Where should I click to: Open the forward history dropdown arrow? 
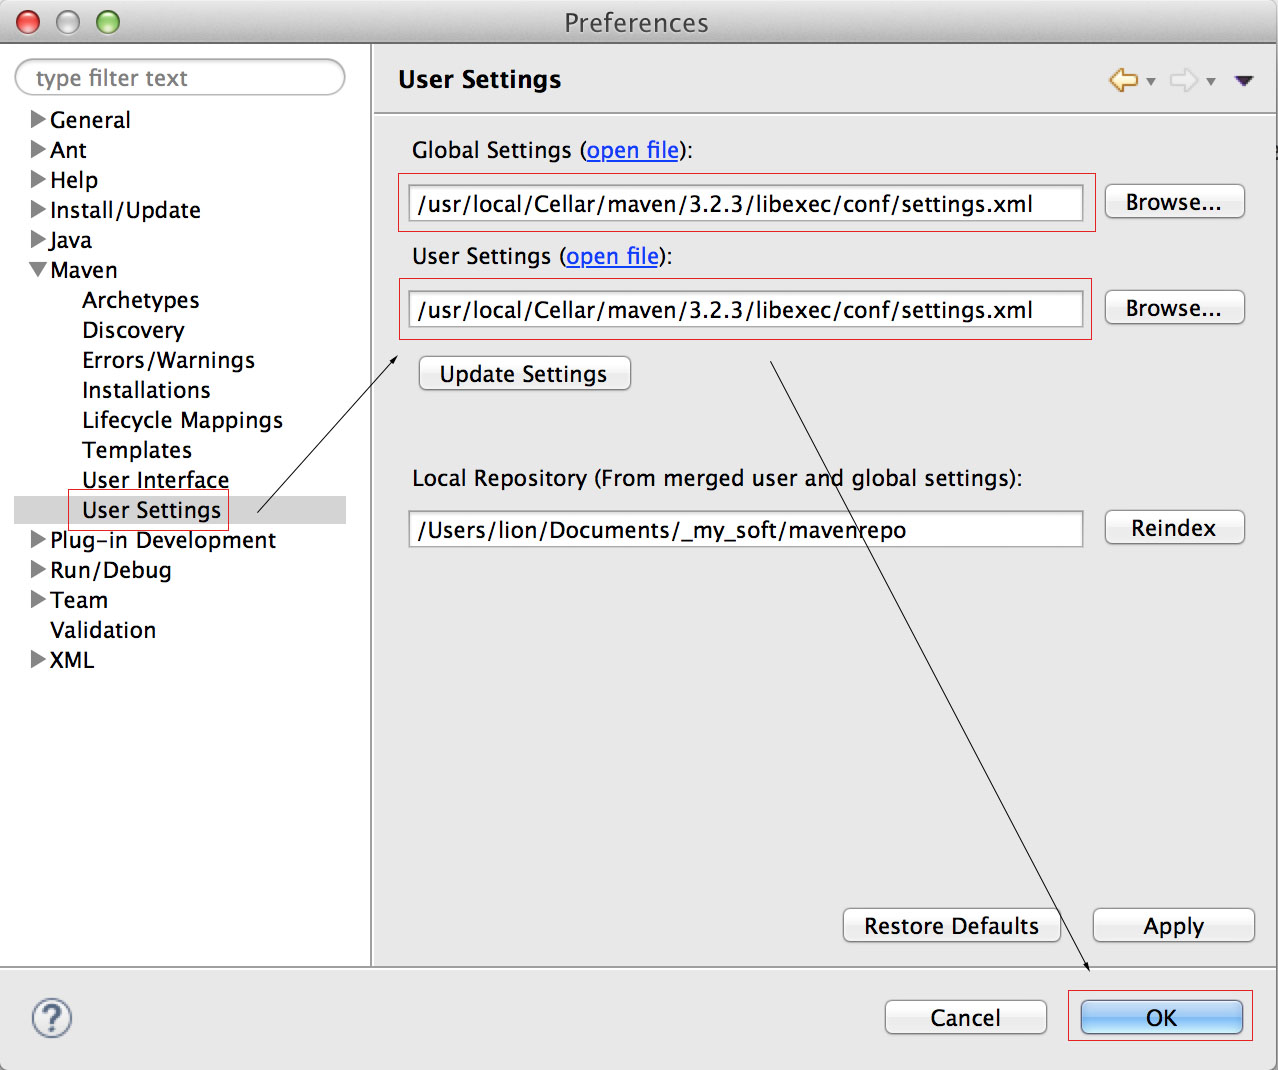pos(1211,82)
